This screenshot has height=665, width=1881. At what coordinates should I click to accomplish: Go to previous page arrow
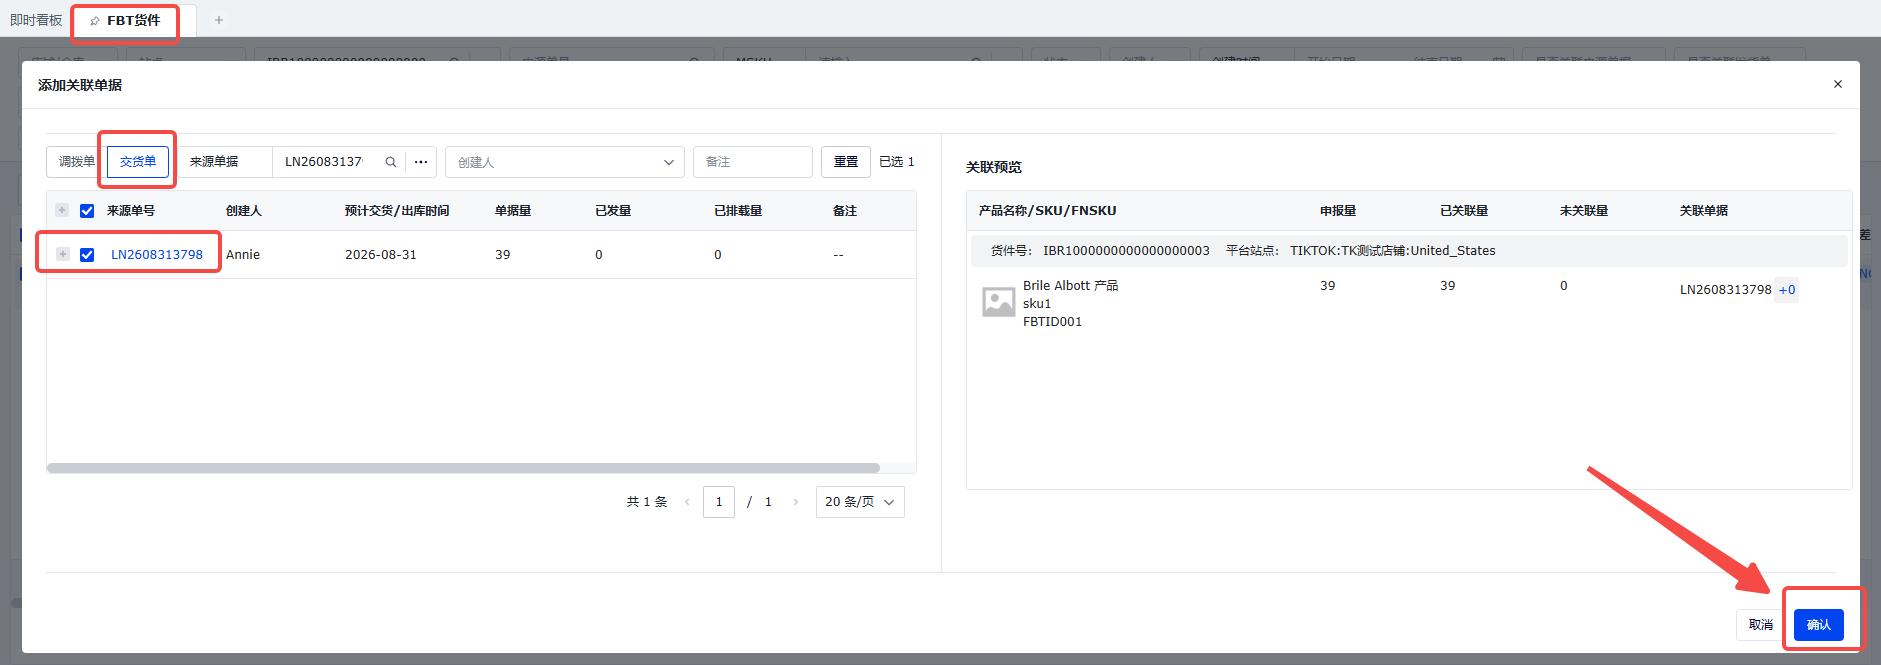click(687, 502)
